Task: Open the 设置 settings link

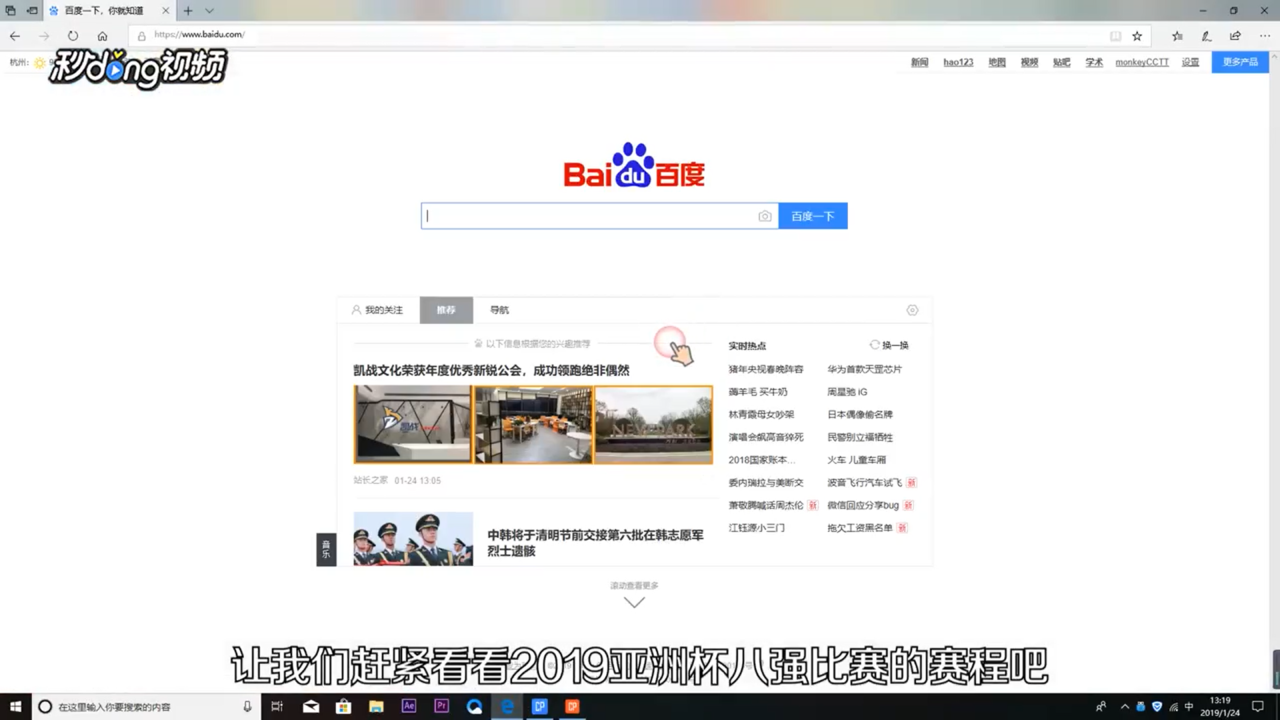Action: point(1190,62)
